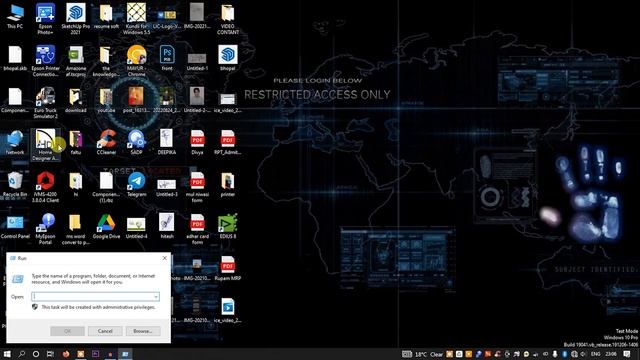Screen dimensions: 640x360
Task: Open Control Panel desktop icon
Action: pos(15,227)
